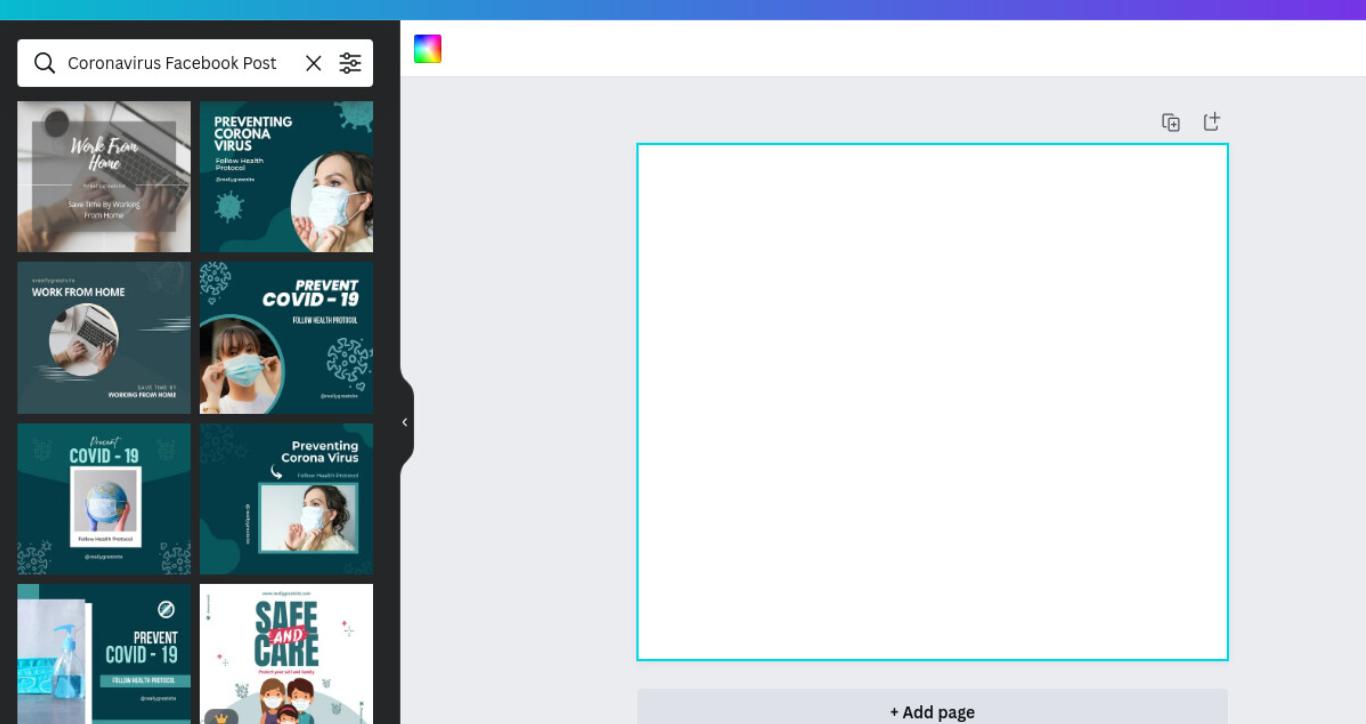Choose the Preventing Corona Virus masked woman template
Viewport: 1366px width, 724px height.
click(286, 176)
